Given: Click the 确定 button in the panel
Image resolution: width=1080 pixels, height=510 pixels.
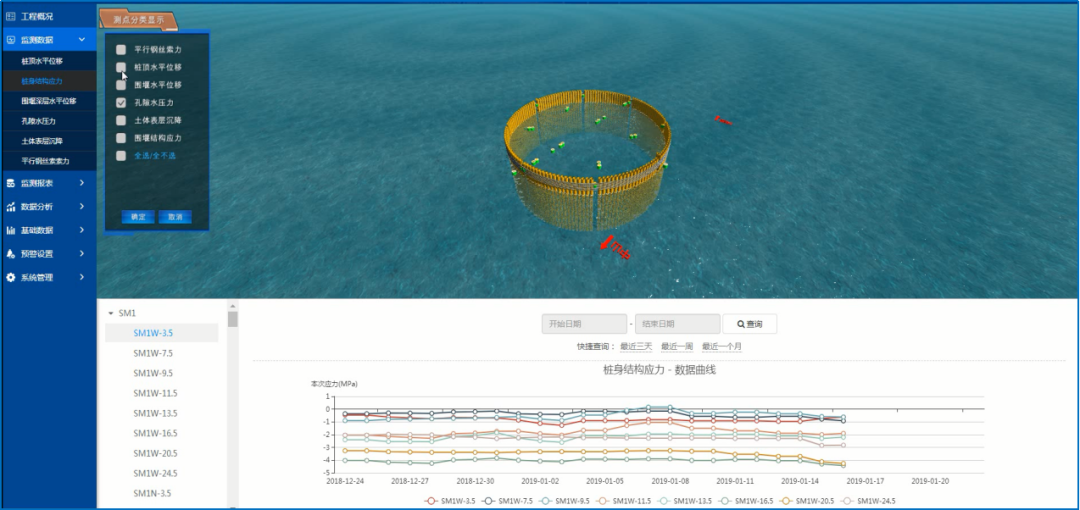Looking at the screenshot, I should pos(138,217).
